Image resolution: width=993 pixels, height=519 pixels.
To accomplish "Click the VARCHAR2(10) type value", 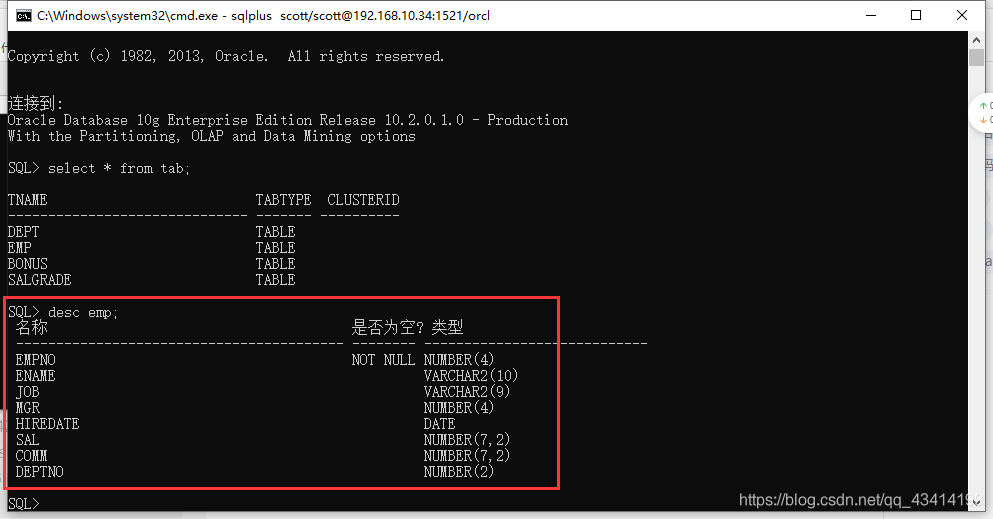I will (471, 375).
